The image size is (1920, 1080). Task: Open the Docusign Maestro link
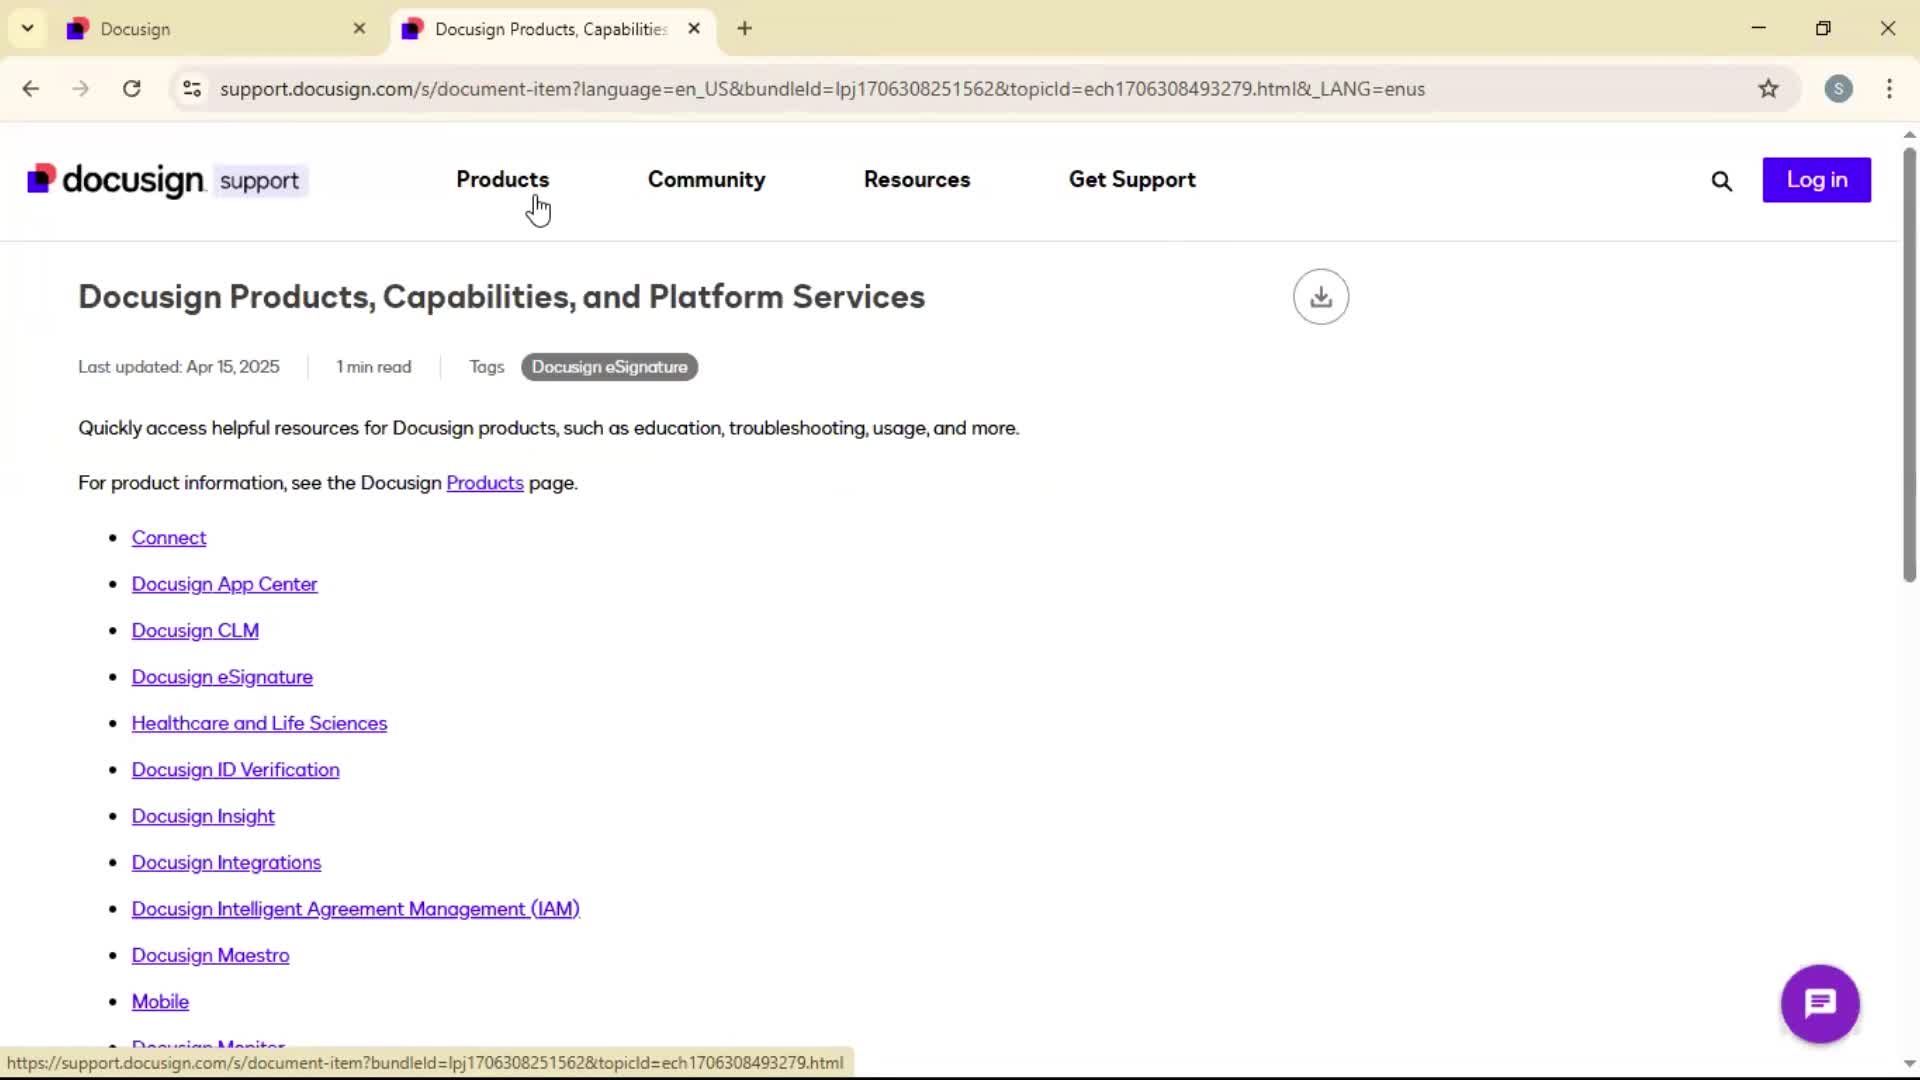pos(210,956)
